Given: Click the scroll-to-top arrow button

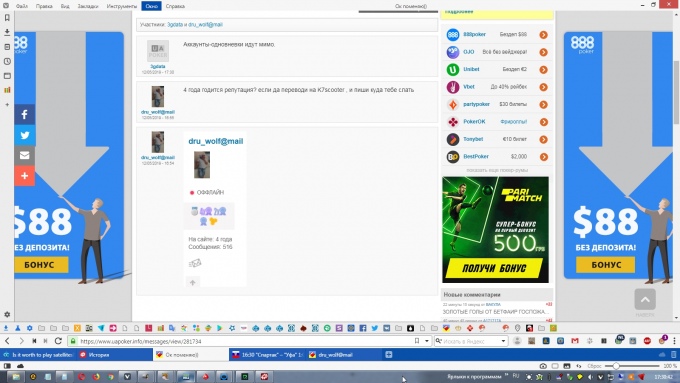Looking at the screenshot, I should point(645,299).
